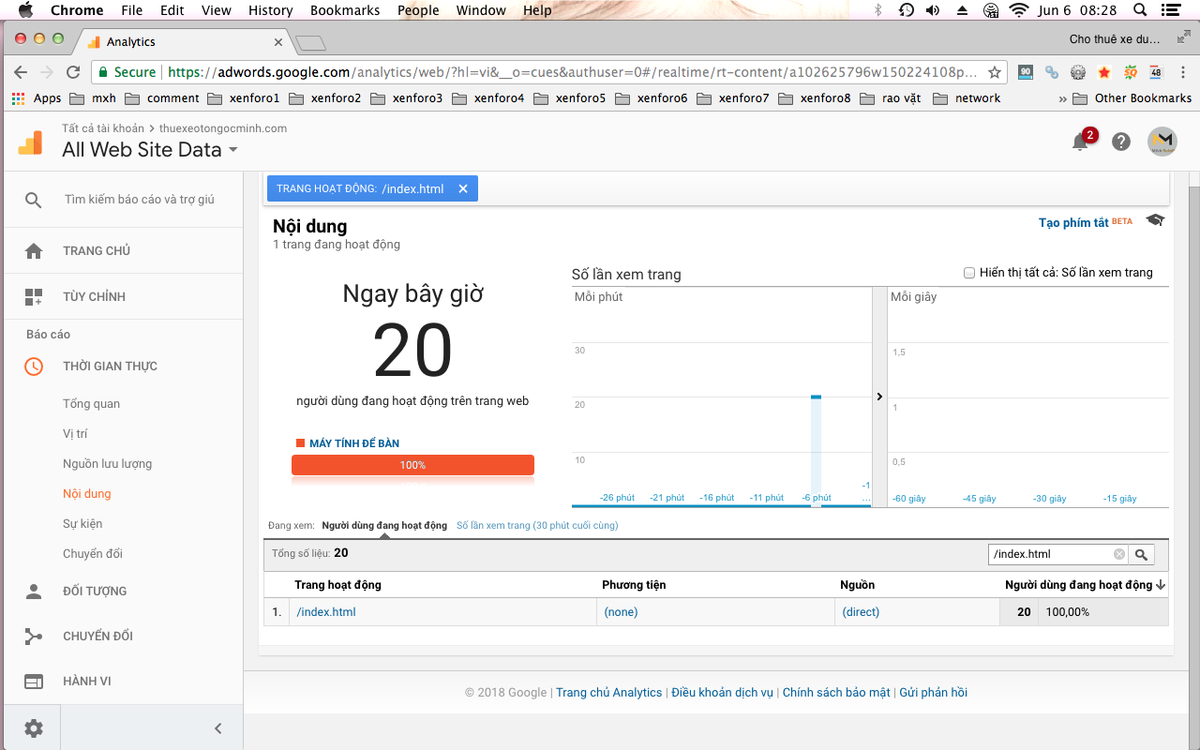Click the sidebar search reports field
The width and height of the screenshot is (1200, 750).
click(x=140, y=200)
